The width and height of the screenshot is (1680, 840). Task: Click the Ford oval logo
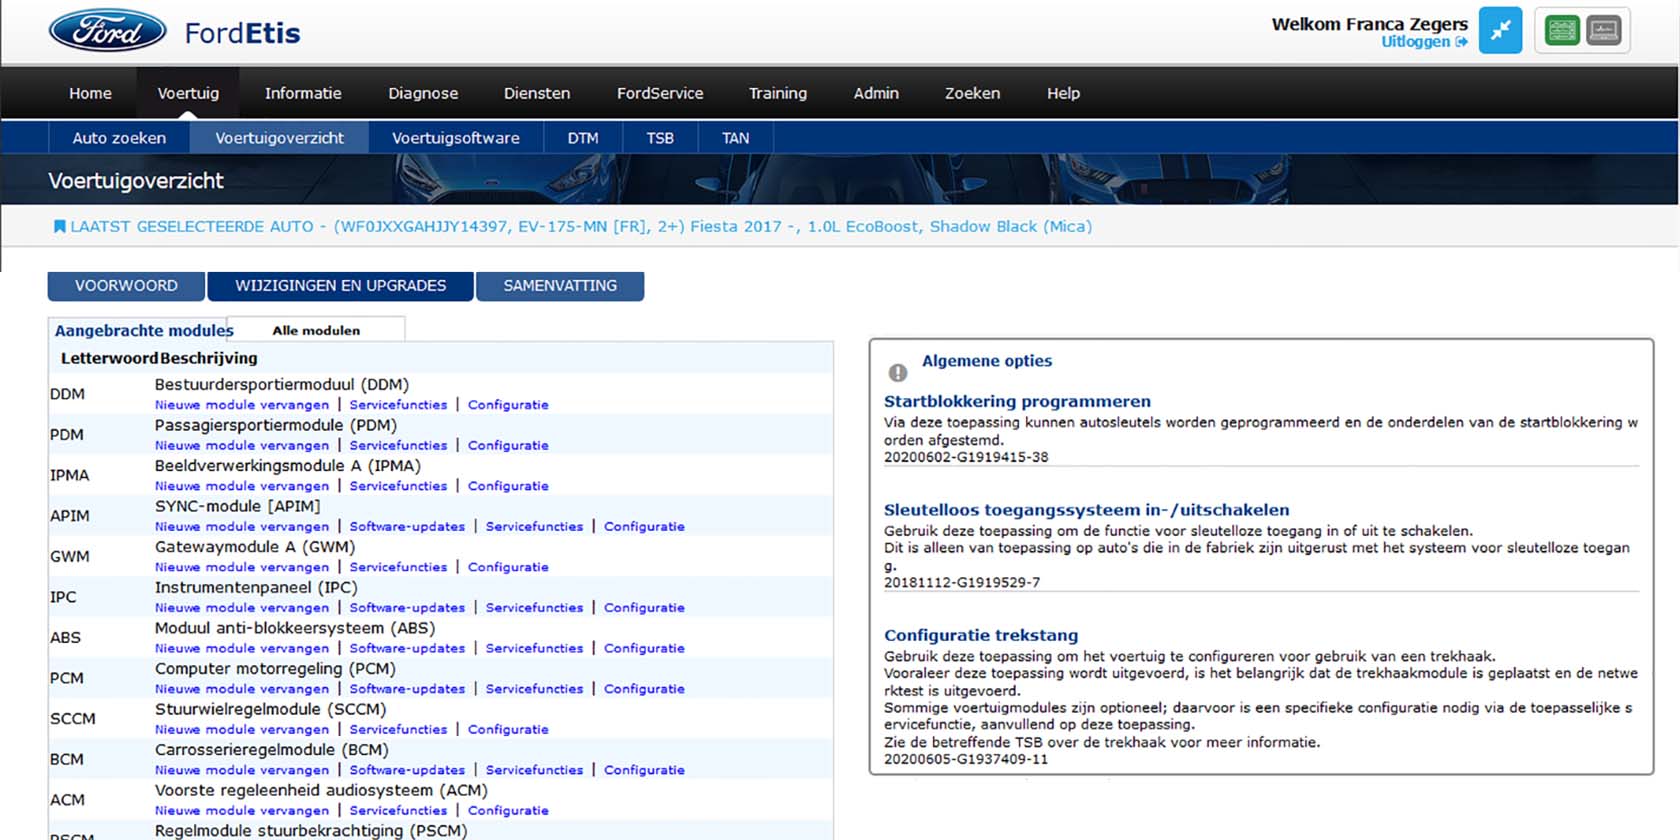coord(107,31)
